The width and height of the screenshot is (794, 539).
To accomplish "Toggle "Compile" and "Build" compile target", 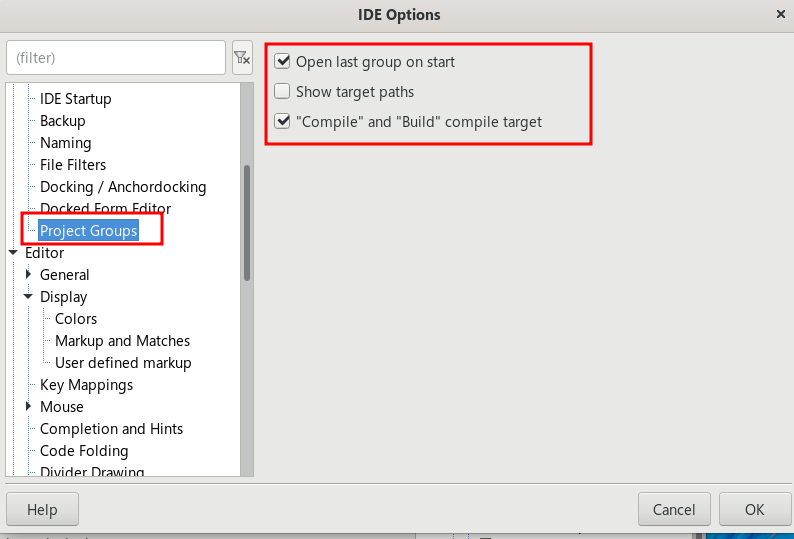I will 283,122.
